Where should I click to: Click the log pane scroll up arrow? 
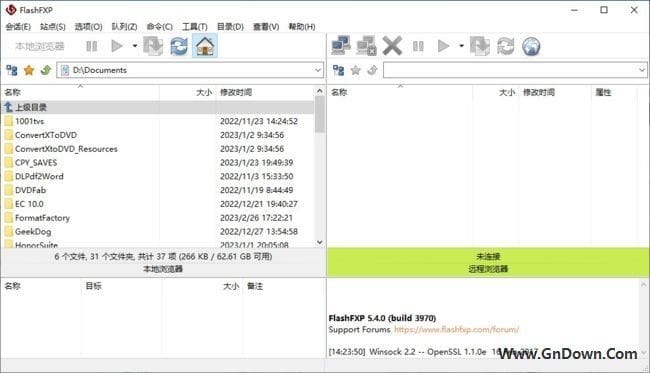pos(643,285)
